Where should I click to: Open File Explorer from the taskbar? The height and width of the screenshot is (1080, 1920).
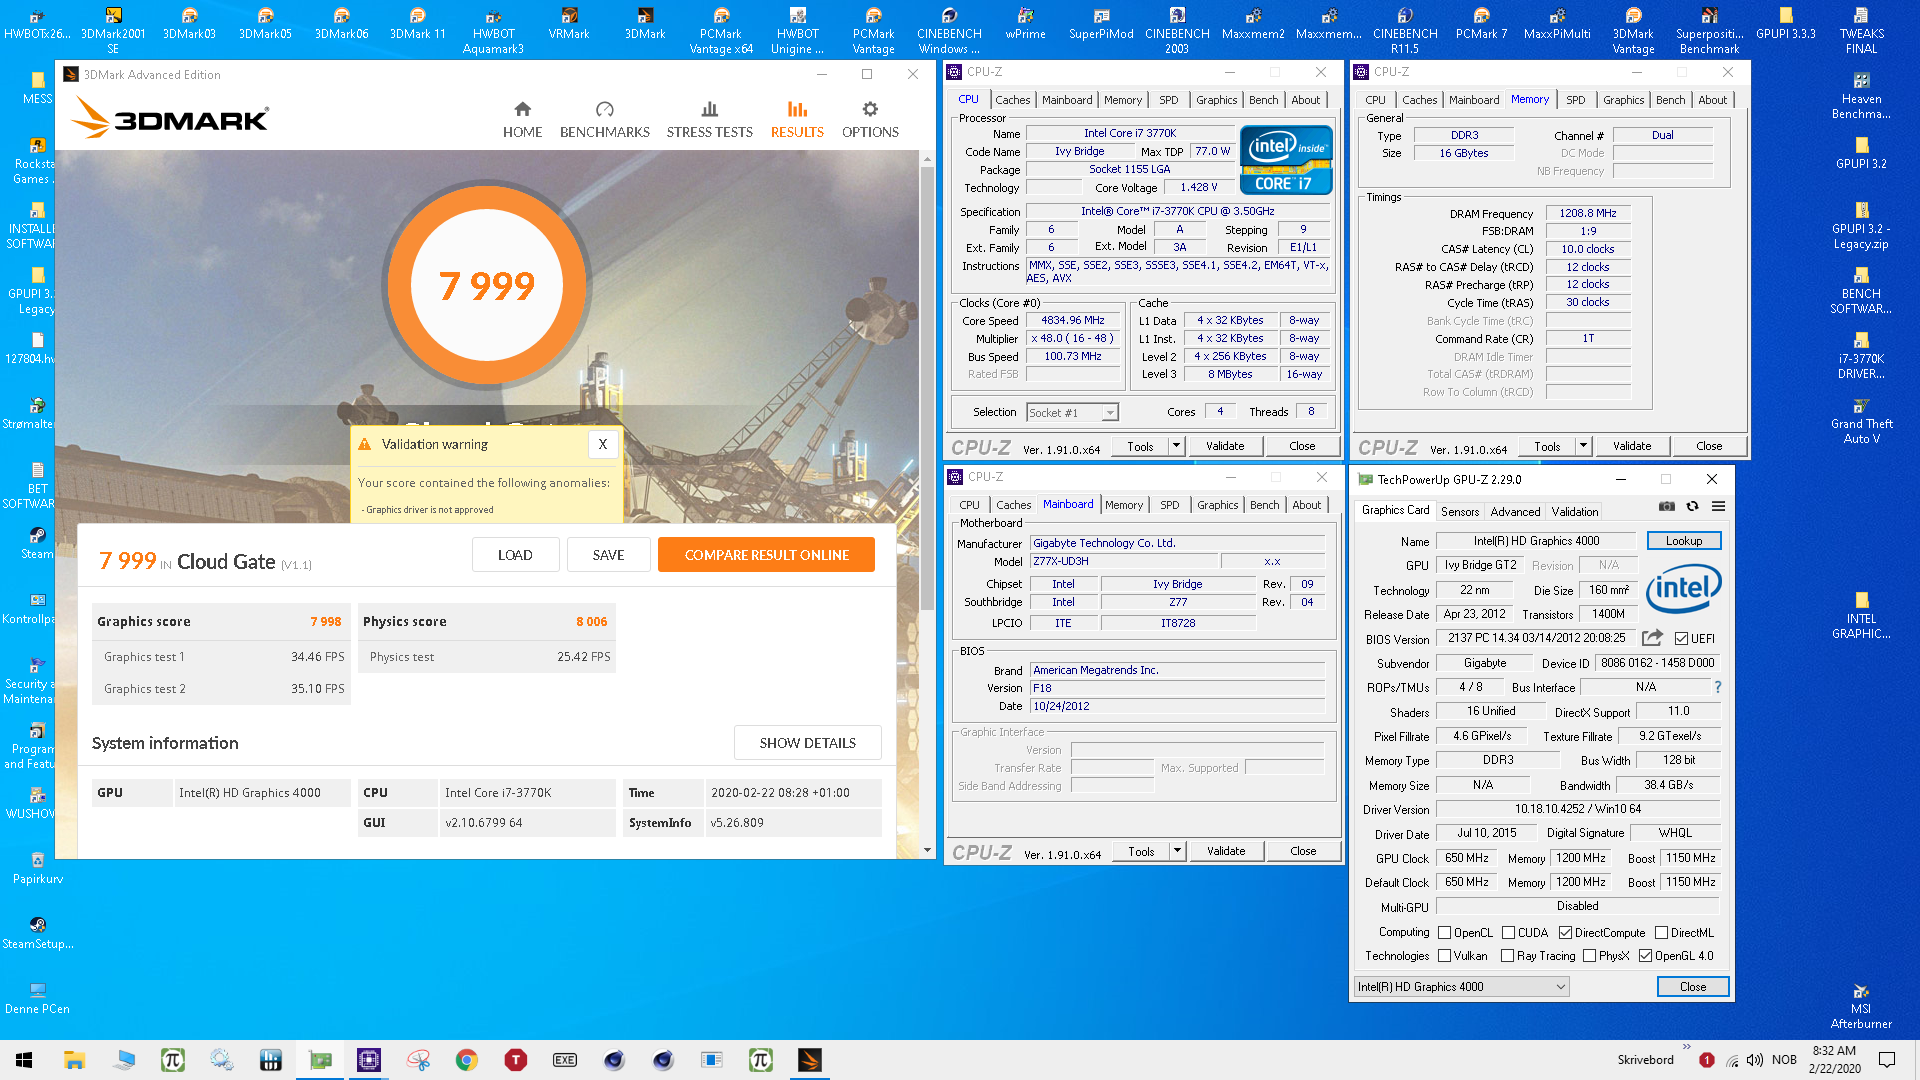pyautogui.click(x=74, y=1060)
